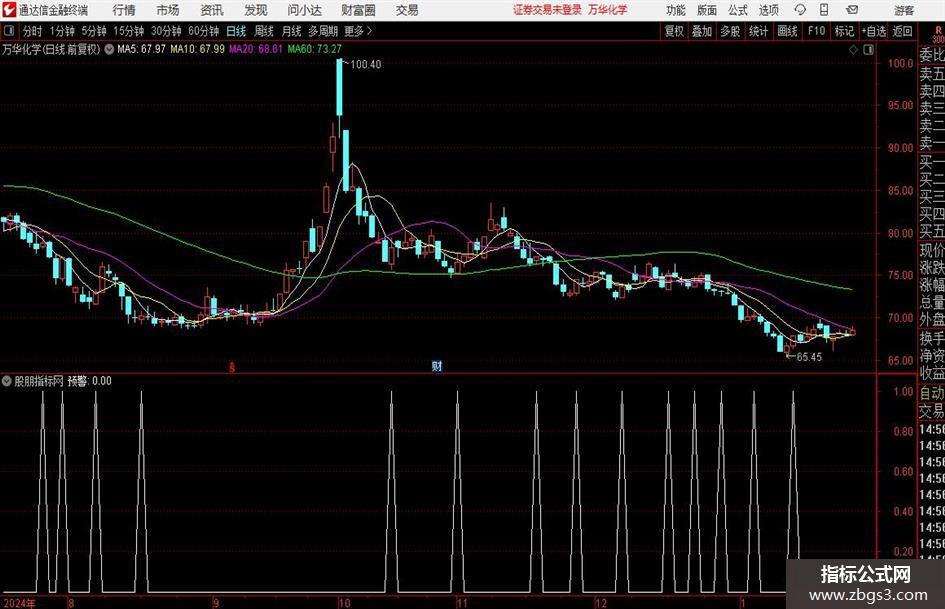Click the MA10: 67.99 indicator label

click(197, 49)
